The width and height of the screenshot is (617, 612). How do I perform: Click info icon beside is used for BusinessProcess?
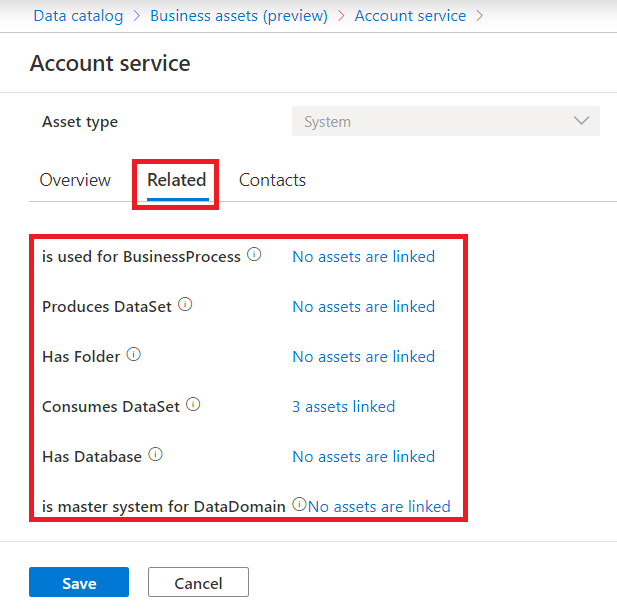click(254, 255)
